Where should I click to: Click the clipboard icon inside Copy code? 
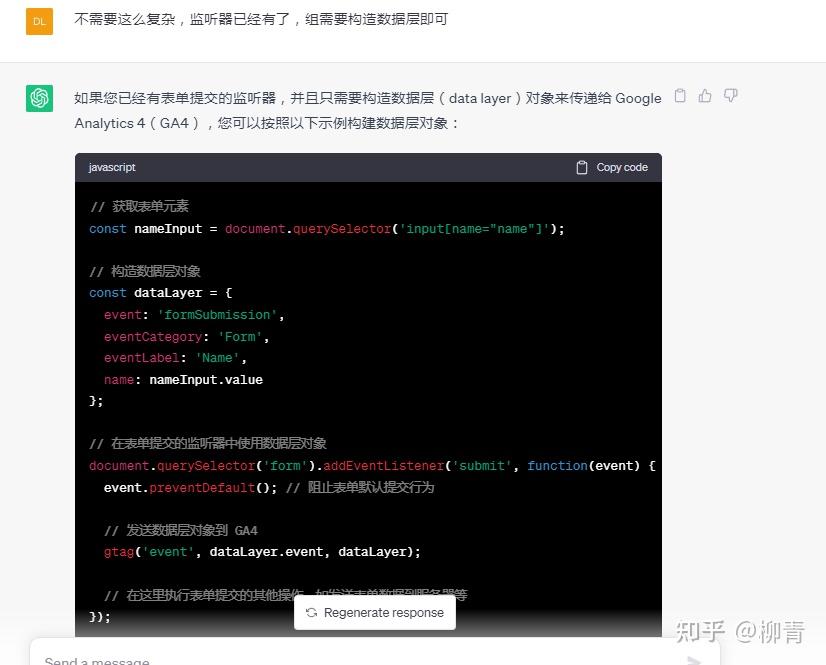click(580, 167)
